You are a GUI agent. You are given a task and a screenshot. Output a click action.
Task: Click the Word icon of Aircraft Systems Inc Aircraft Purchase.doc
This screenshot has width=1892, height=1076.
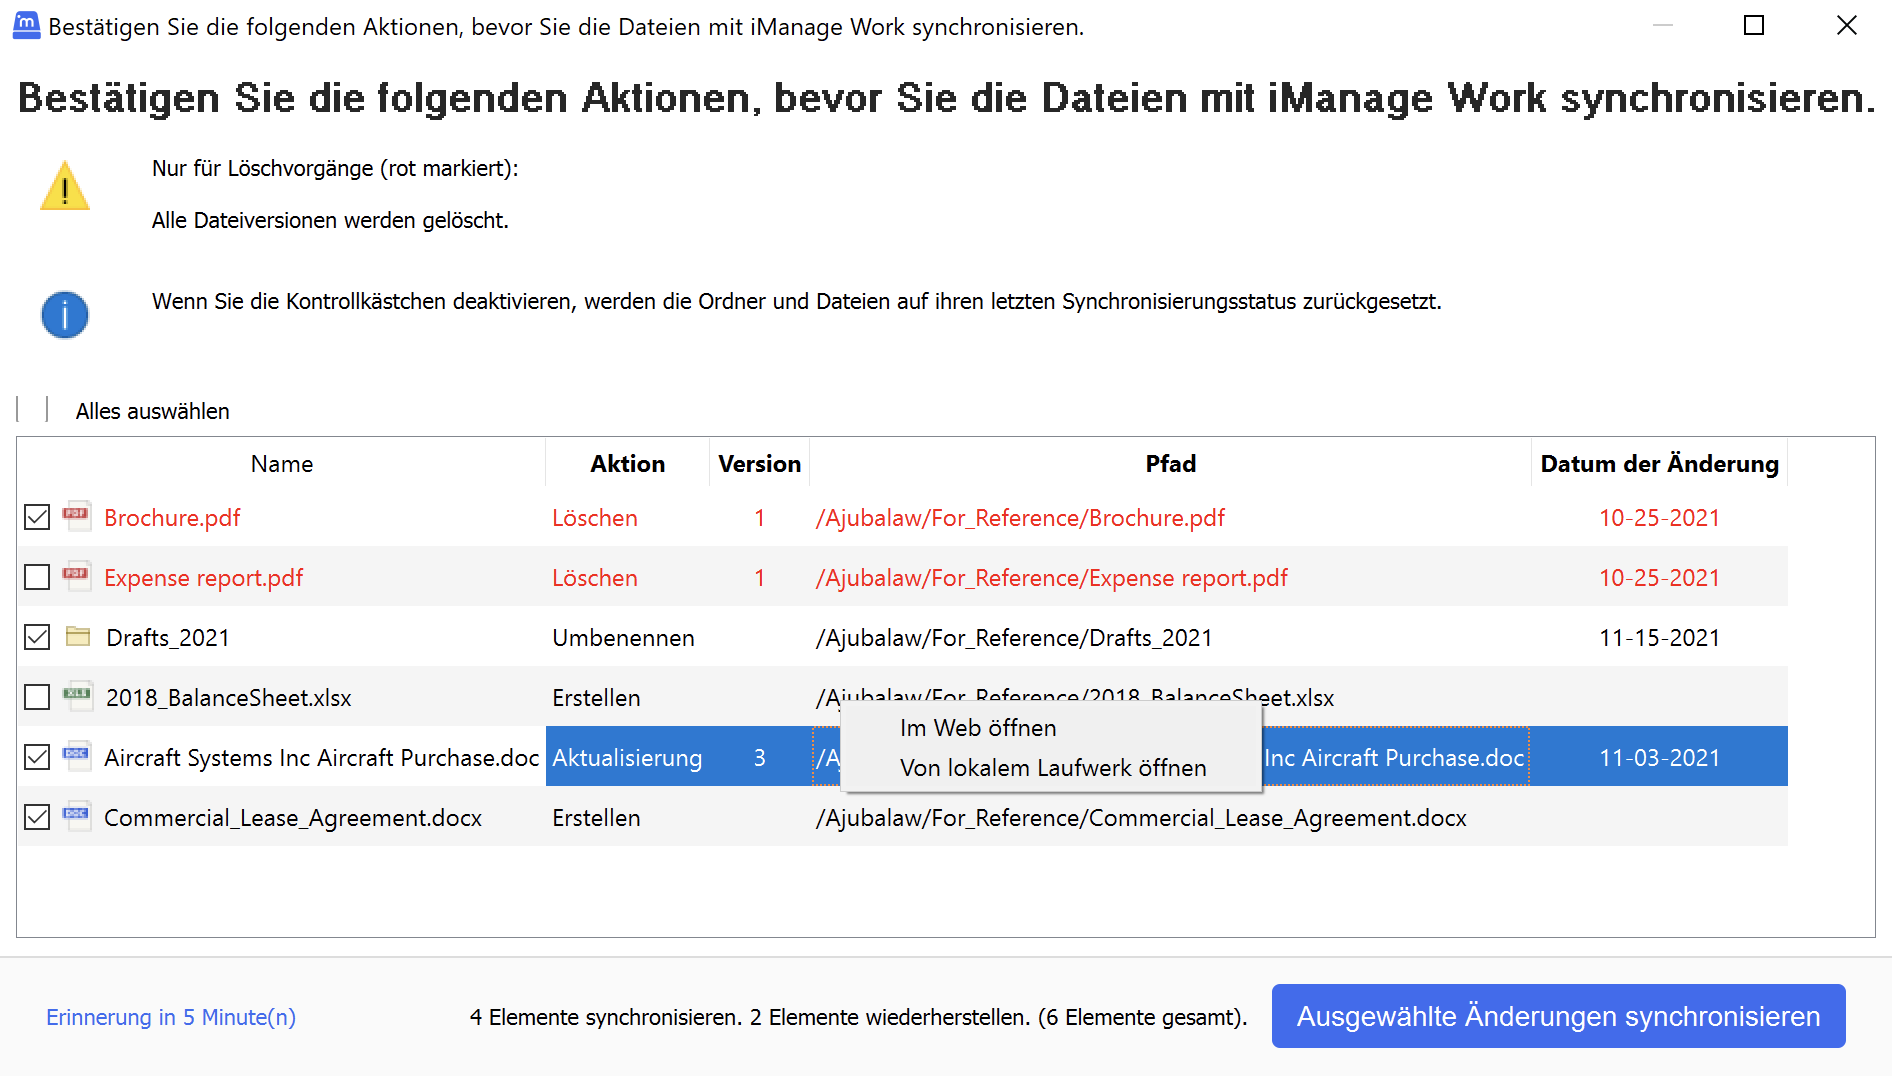[76, 756]
